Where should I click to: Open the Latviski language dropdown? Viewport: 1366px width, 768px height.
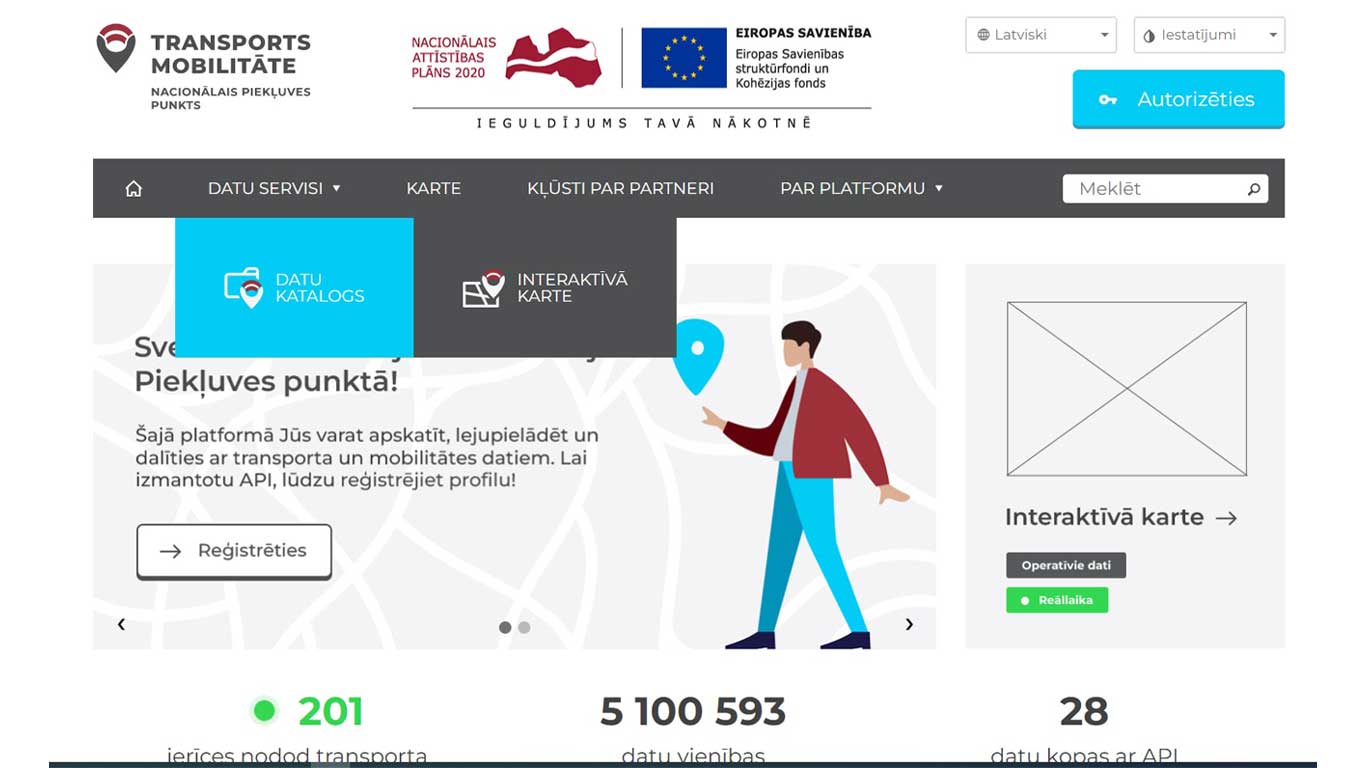(1041, 35)
